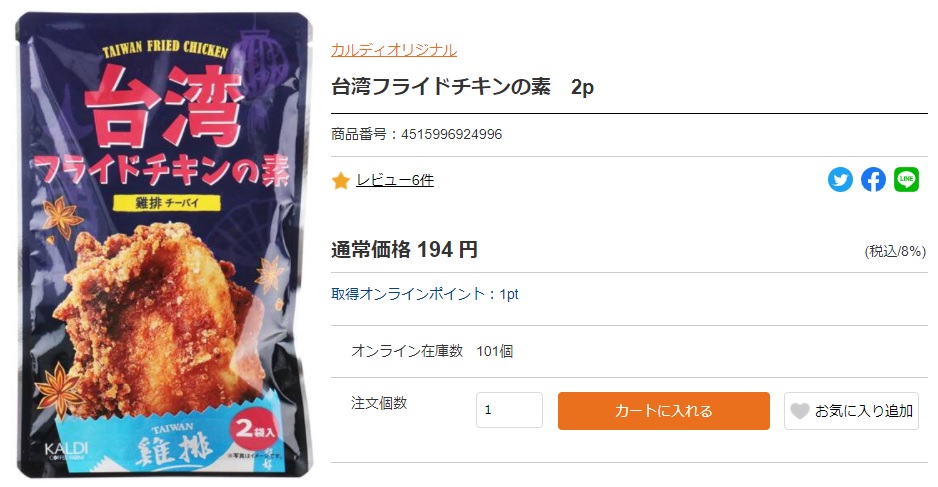
Task: Click the オンライン在庫数 101個 stock text
Action: coord(432,351)
